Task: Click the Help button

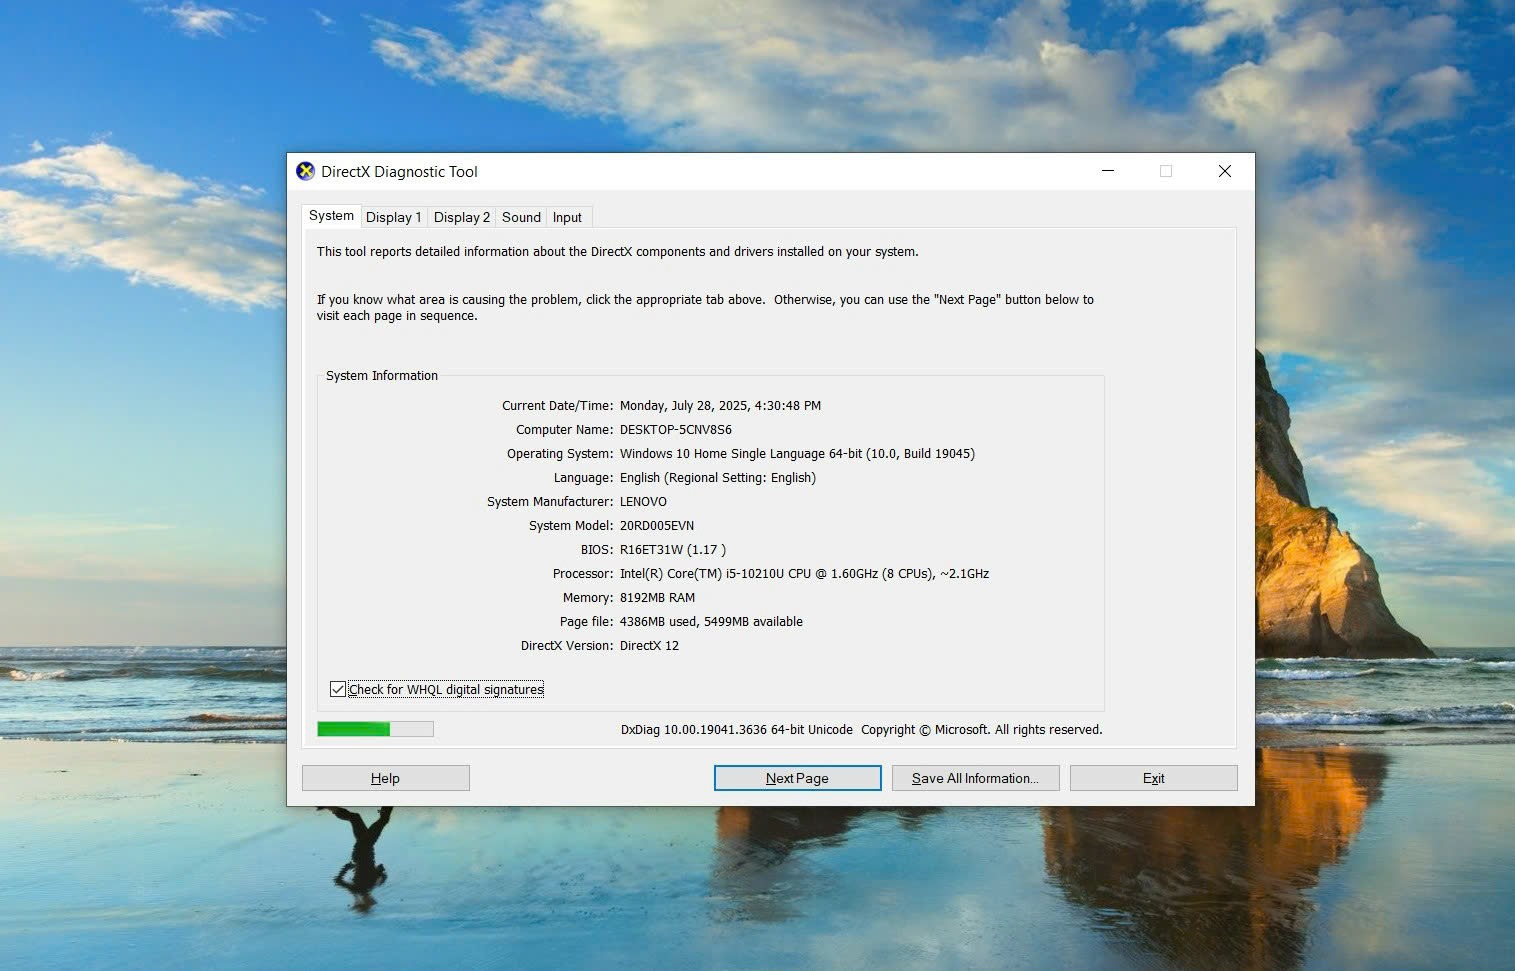Action: pos(385,778)
